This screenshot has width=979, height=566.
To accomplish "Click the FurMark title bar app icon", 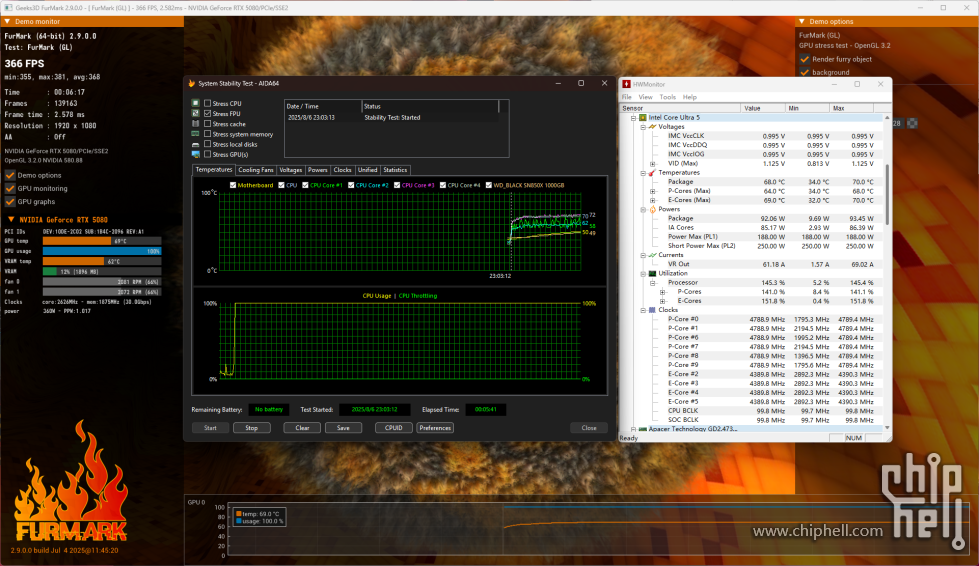I will 8,7.
